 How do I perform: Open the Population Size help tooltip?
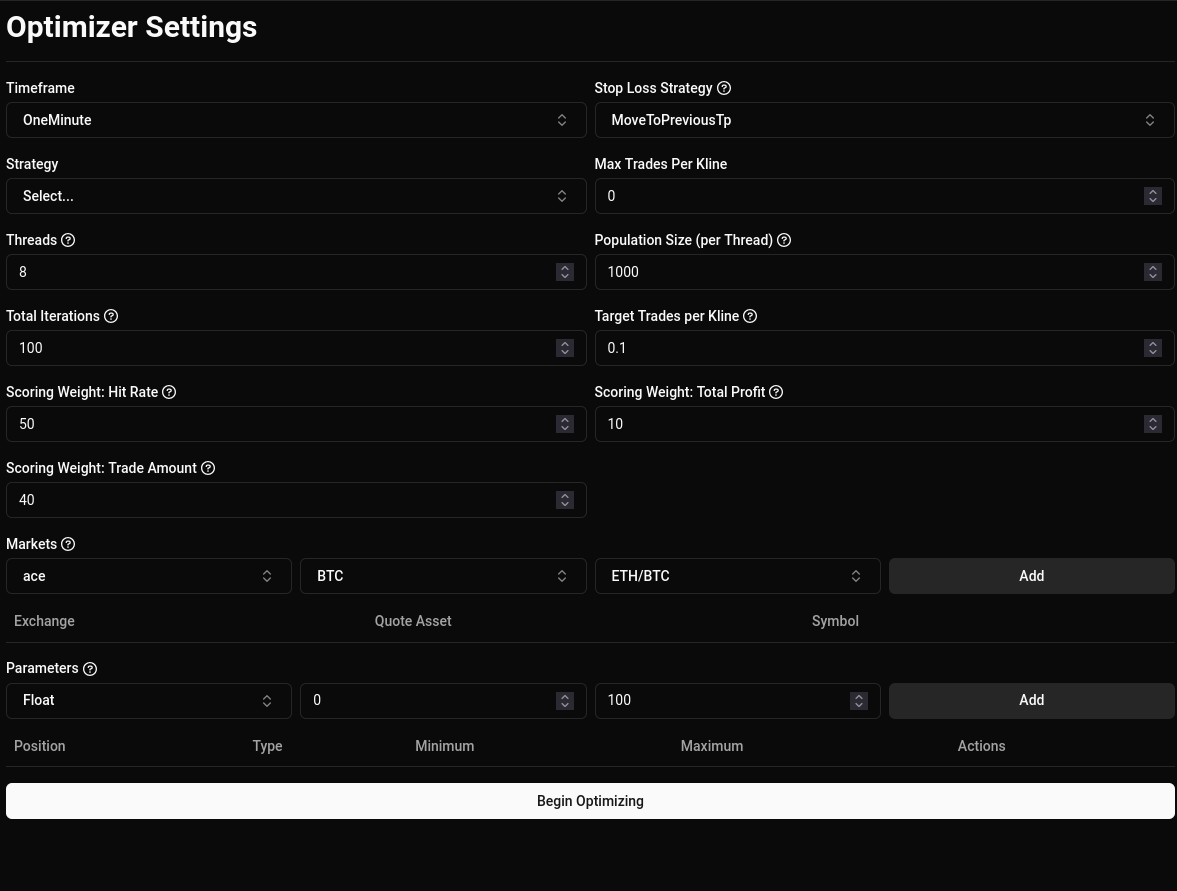[784, 240]
